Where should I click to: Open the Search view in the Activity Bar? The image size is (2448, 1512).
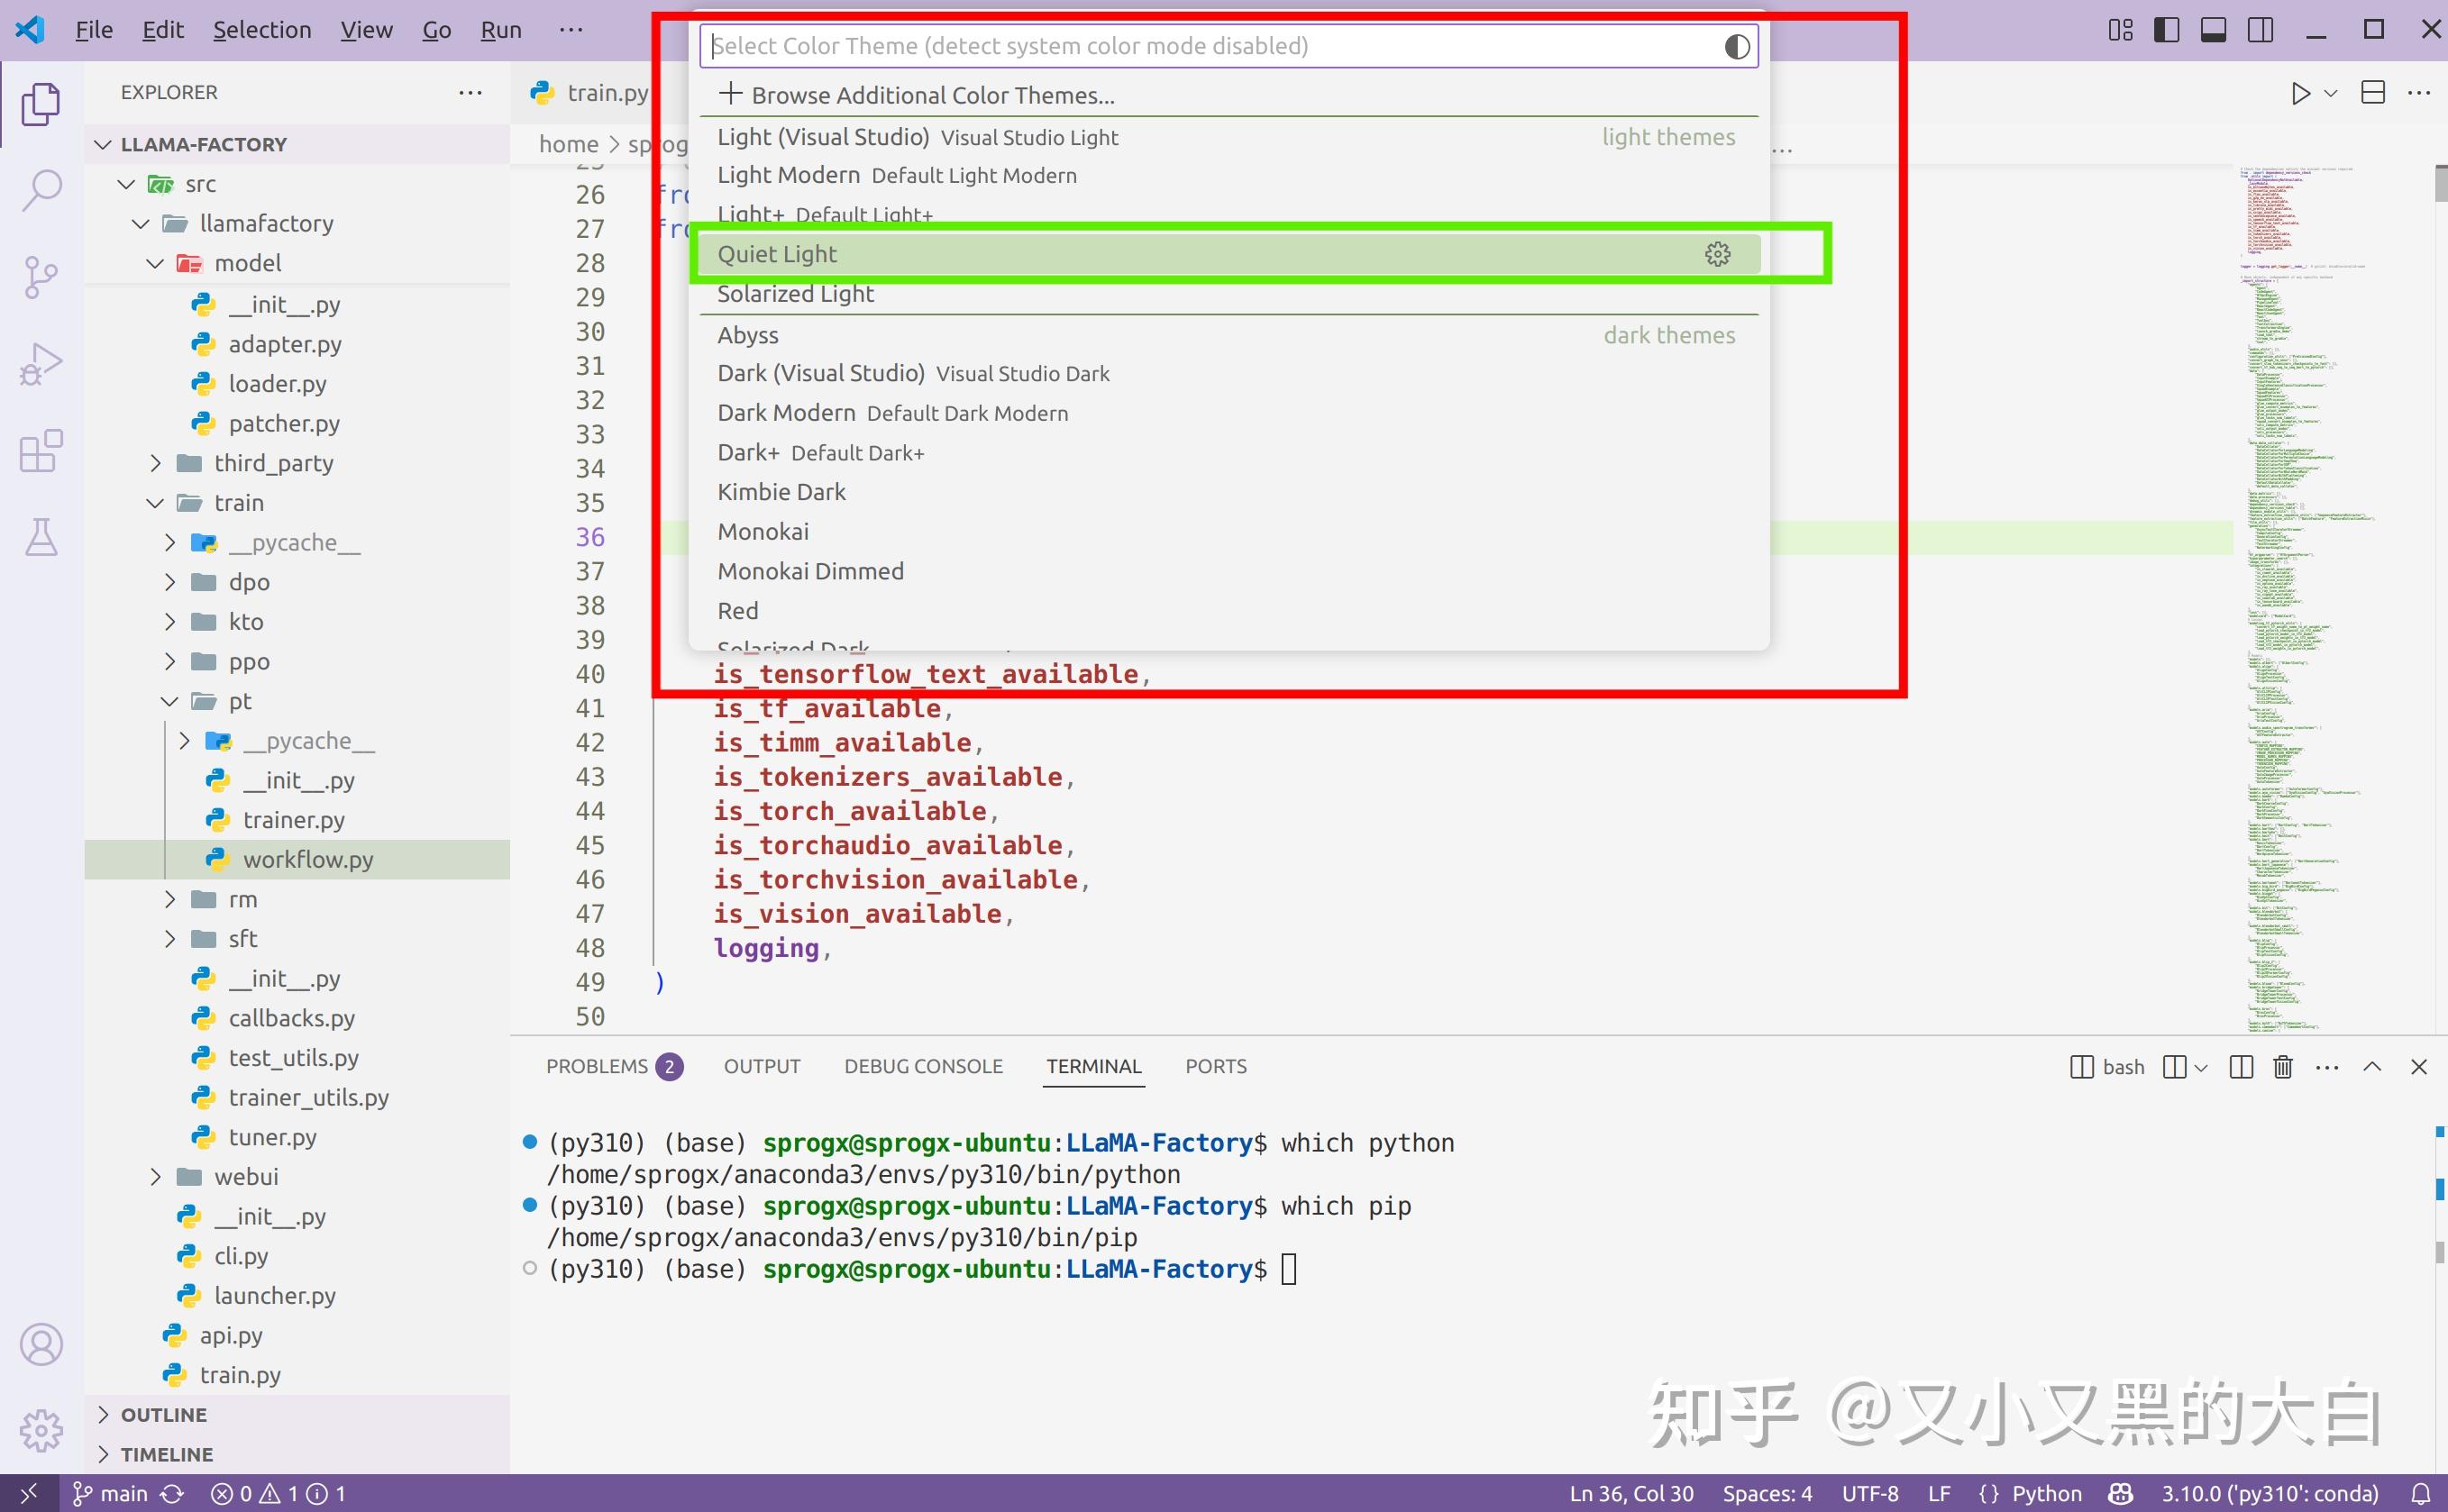coord(40,189)
